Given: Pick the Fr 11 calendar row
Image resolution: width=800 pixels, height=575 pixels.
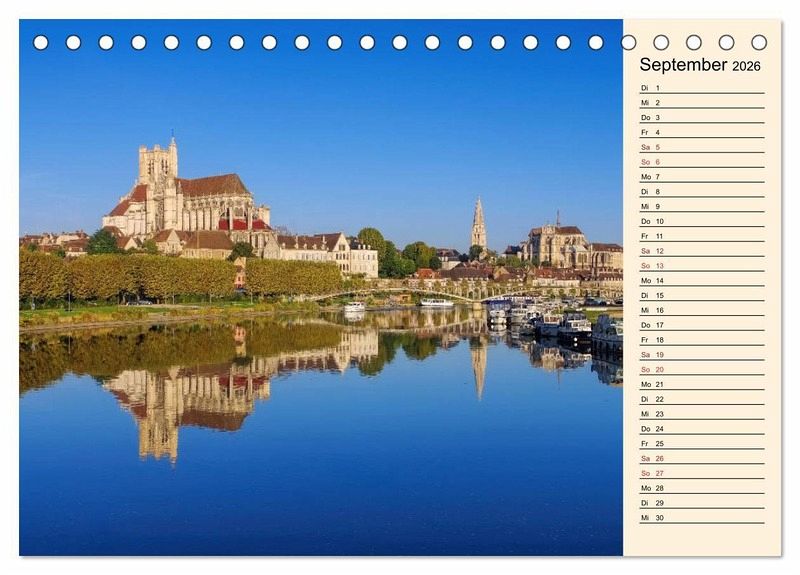Looking at the screenshot, I should [701, 236].
